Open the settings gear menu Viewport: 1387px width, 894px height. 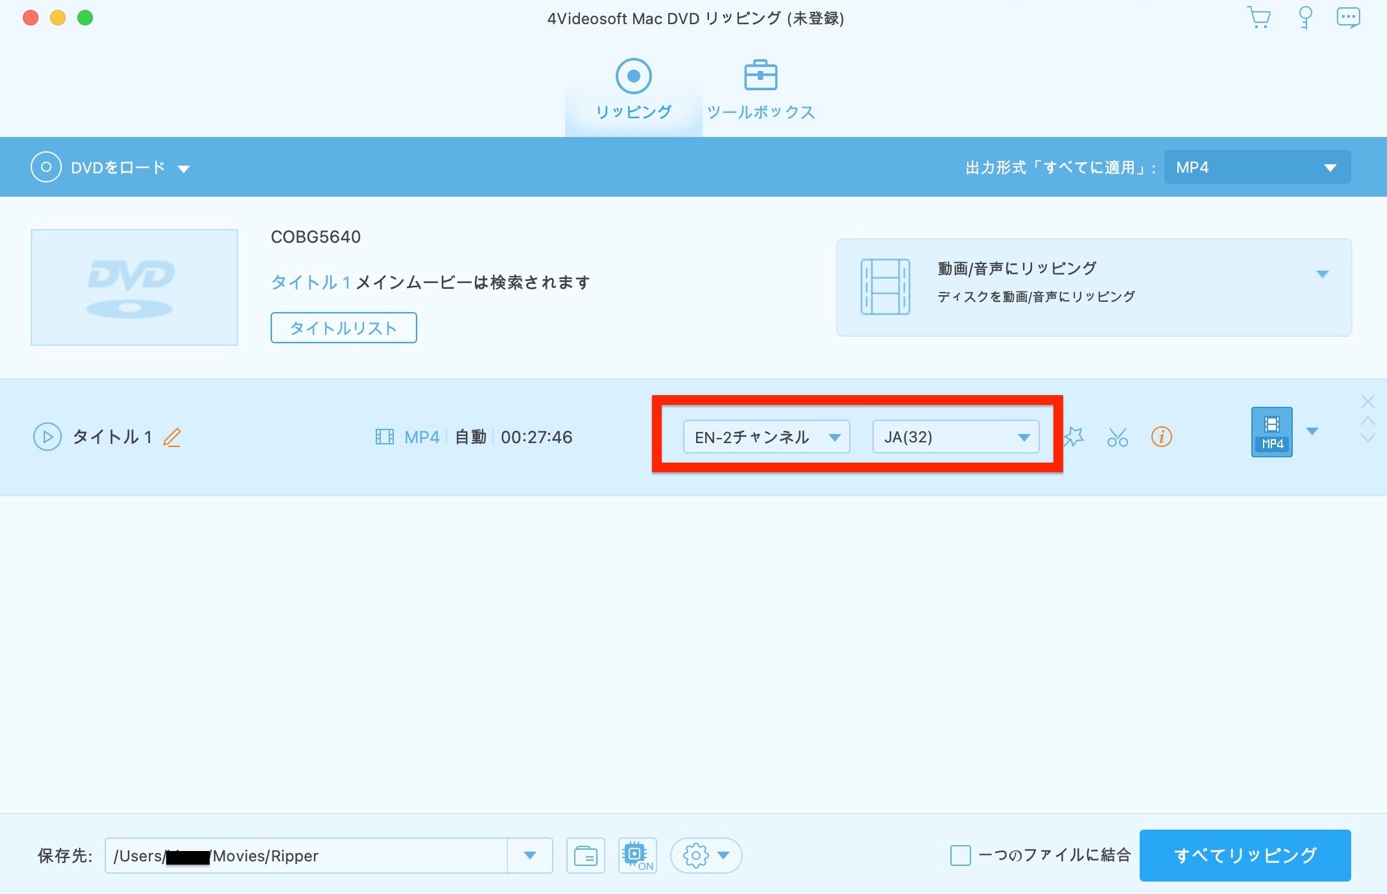[x=706, y=856]
